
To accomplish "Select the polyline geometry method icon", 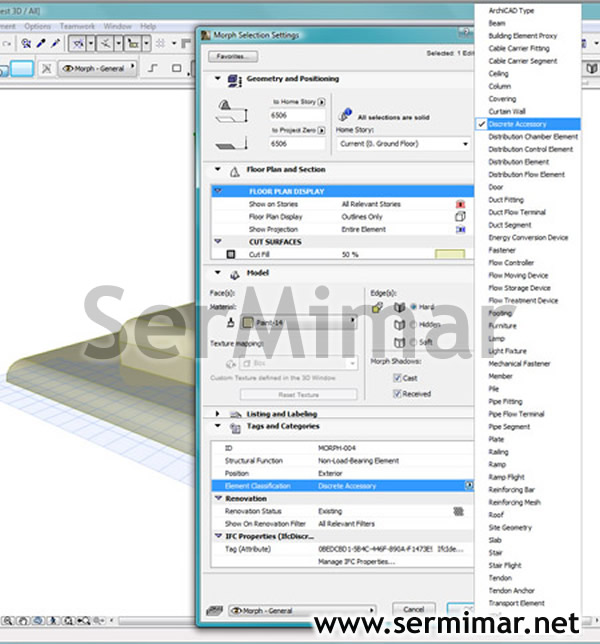I will (152, 68).
